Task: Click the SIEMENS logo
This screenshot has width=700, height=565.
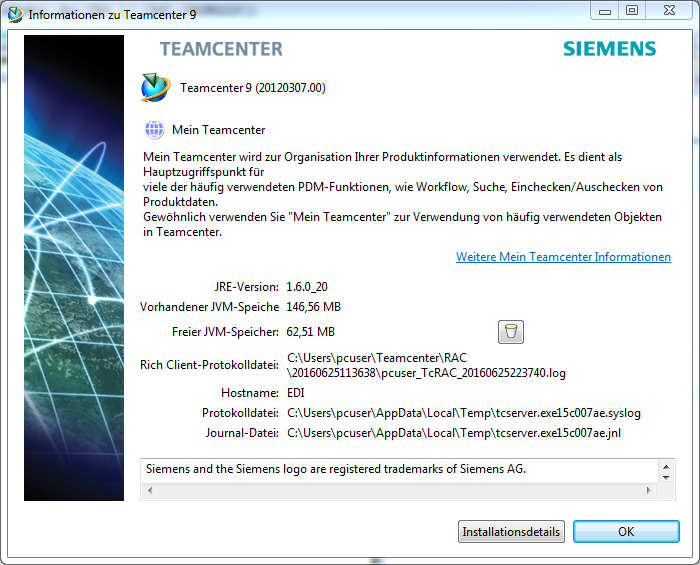Action: click(x=609, y=49)
